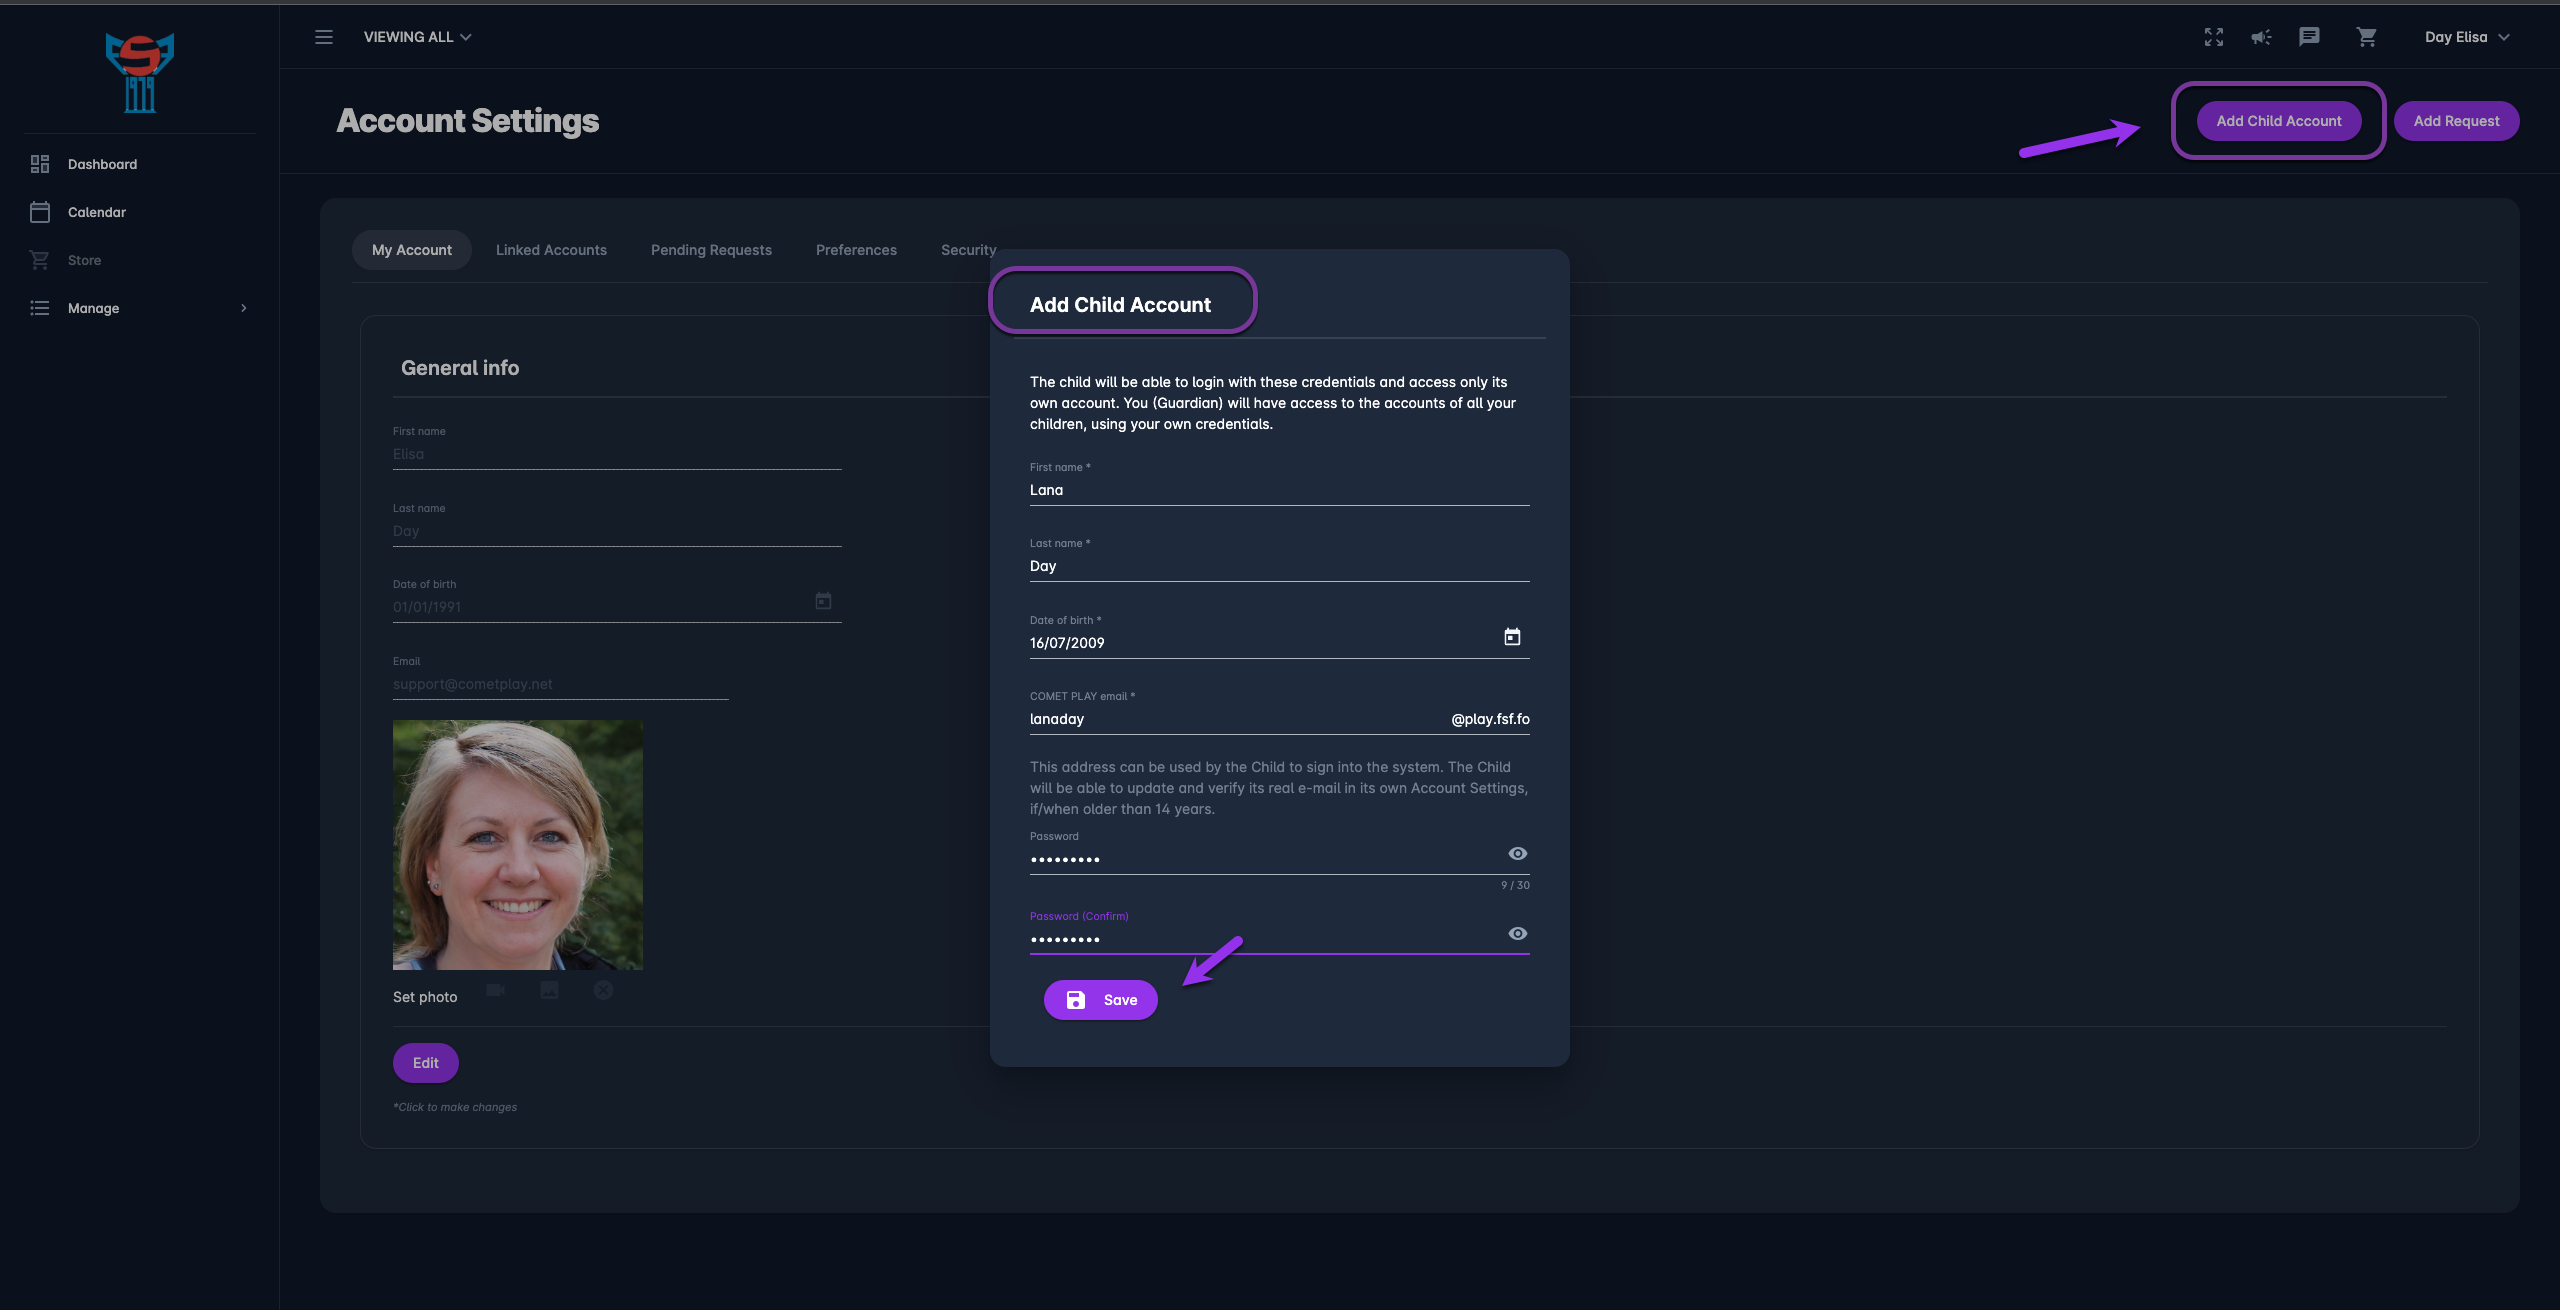2560x1310 pixels.
Task: Click the Calendar sidebar icon
Action: click(x=40, y=212)
